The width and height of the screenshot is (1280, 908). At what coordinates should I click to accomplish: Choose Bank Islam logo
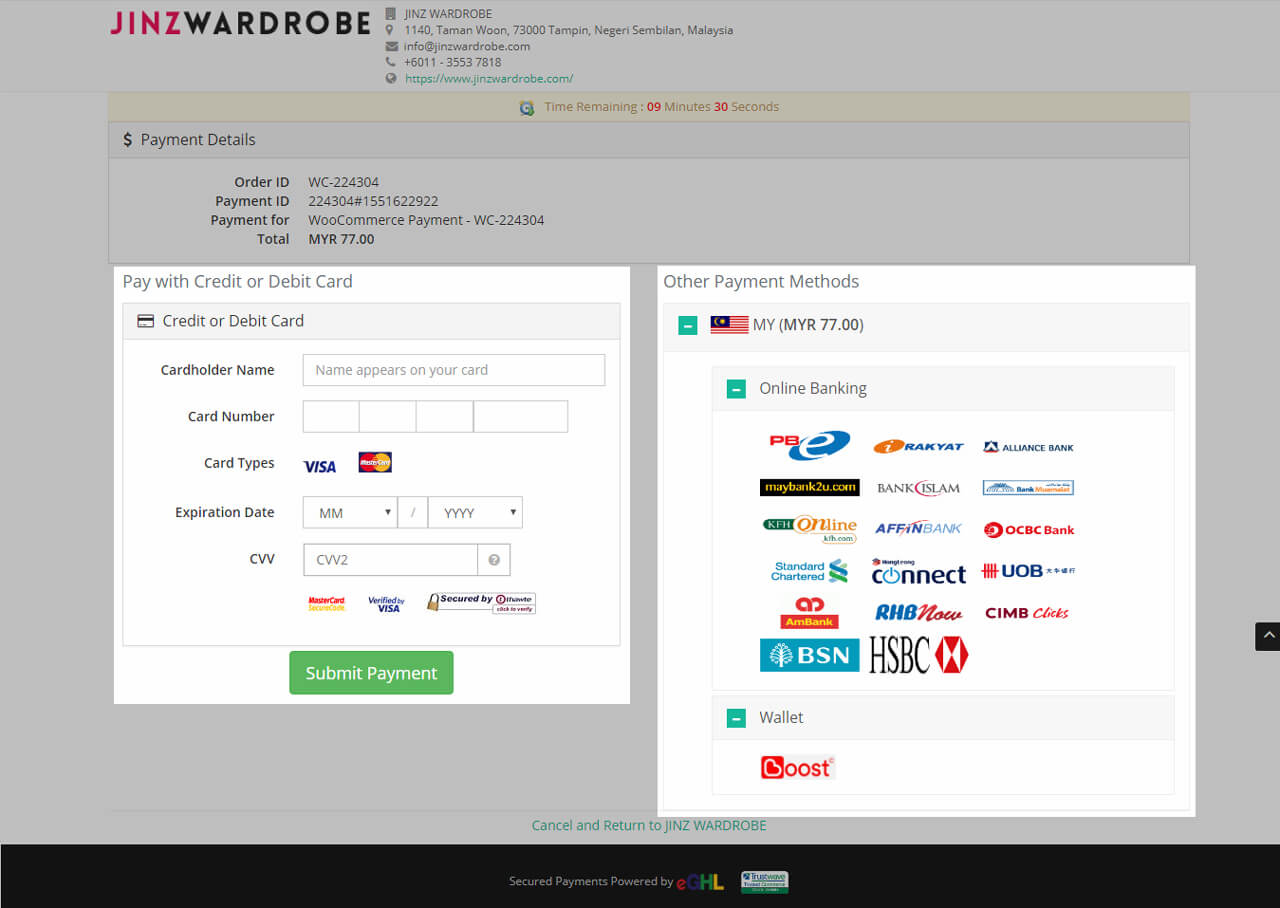point(918,488)
